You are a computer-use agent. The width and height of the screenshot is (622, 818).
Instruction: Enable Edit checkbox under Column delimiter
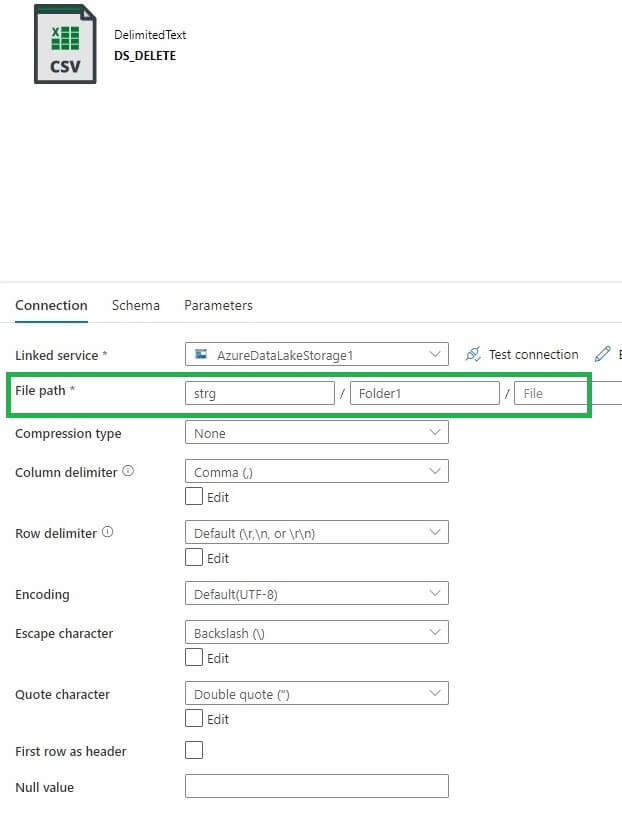[194, 497]
